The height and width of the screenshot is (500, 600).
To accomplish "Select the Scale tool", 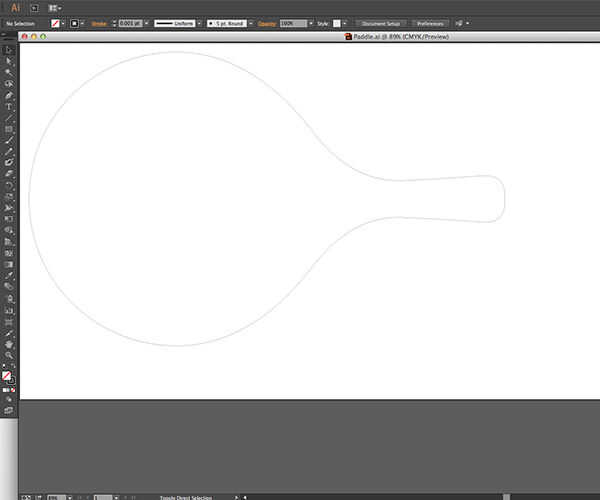I will click(8, 197).
